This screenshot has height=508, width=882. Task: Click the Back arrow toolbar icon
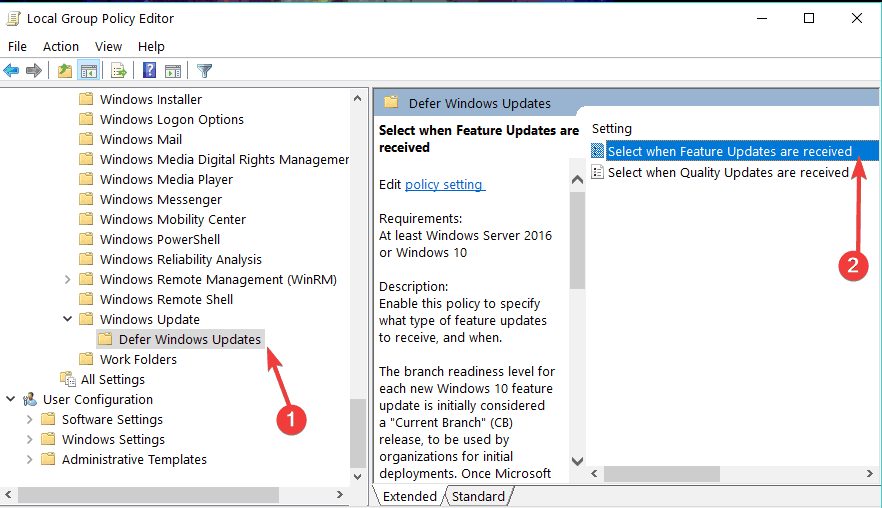point(11,70)
